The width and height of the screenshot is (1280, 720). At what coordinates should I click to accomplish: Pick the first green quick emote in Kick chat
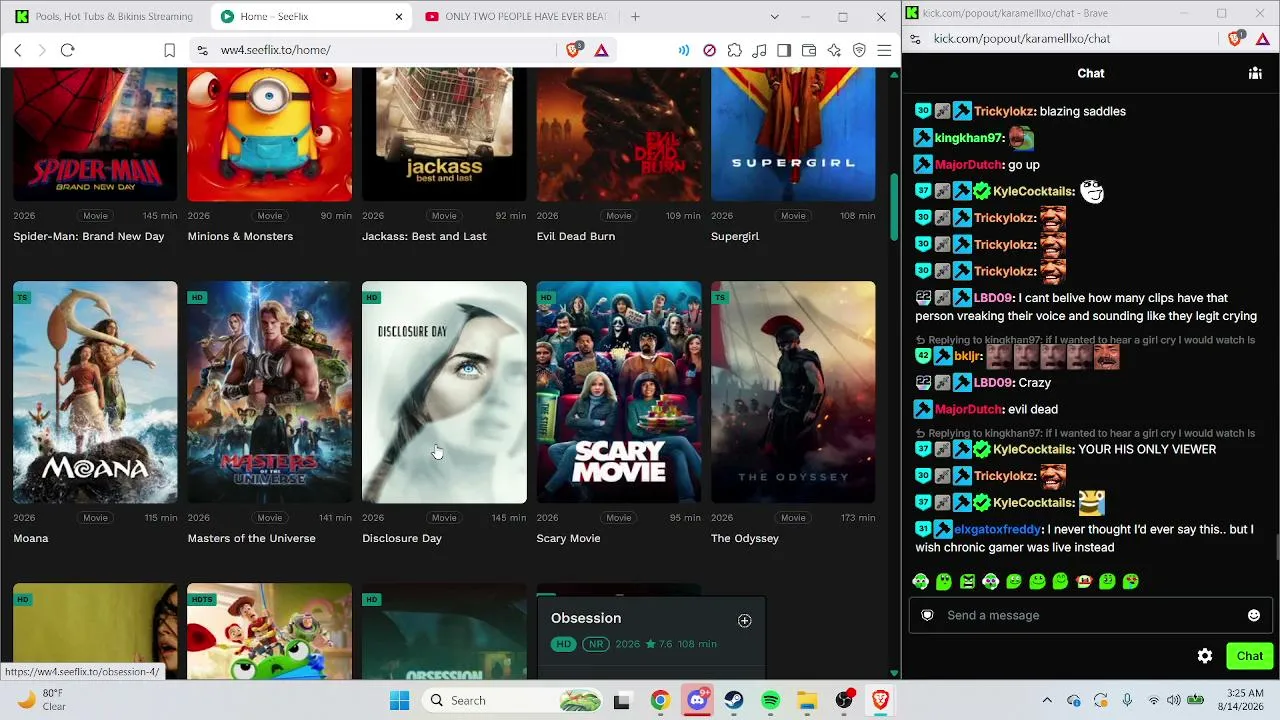coord(921,581)
